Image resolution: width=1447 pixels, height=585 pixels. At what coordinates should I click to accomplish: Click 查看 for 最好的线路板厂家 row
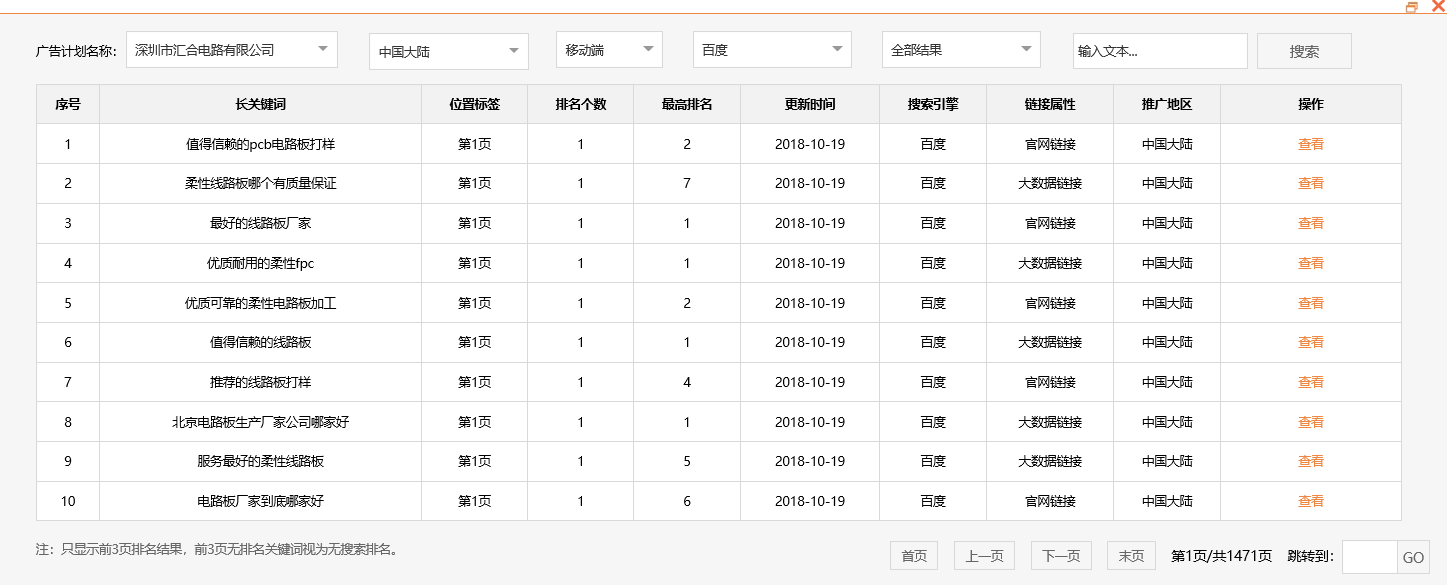(1310, 223)
